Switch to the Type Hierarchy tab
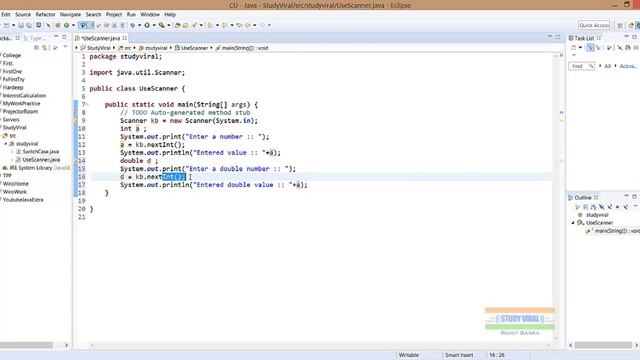This screenshot has width=640, height=360. [36, 38]
